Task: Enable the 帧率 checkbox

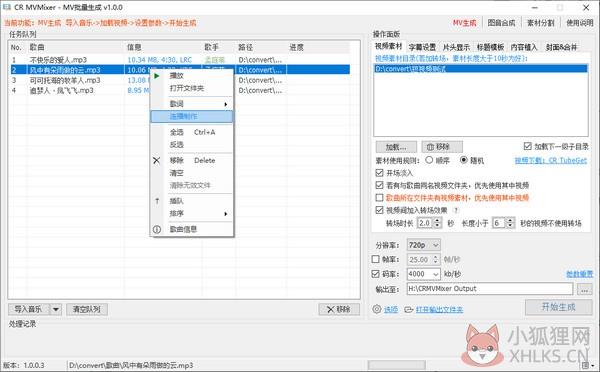Action: [375, 259]
